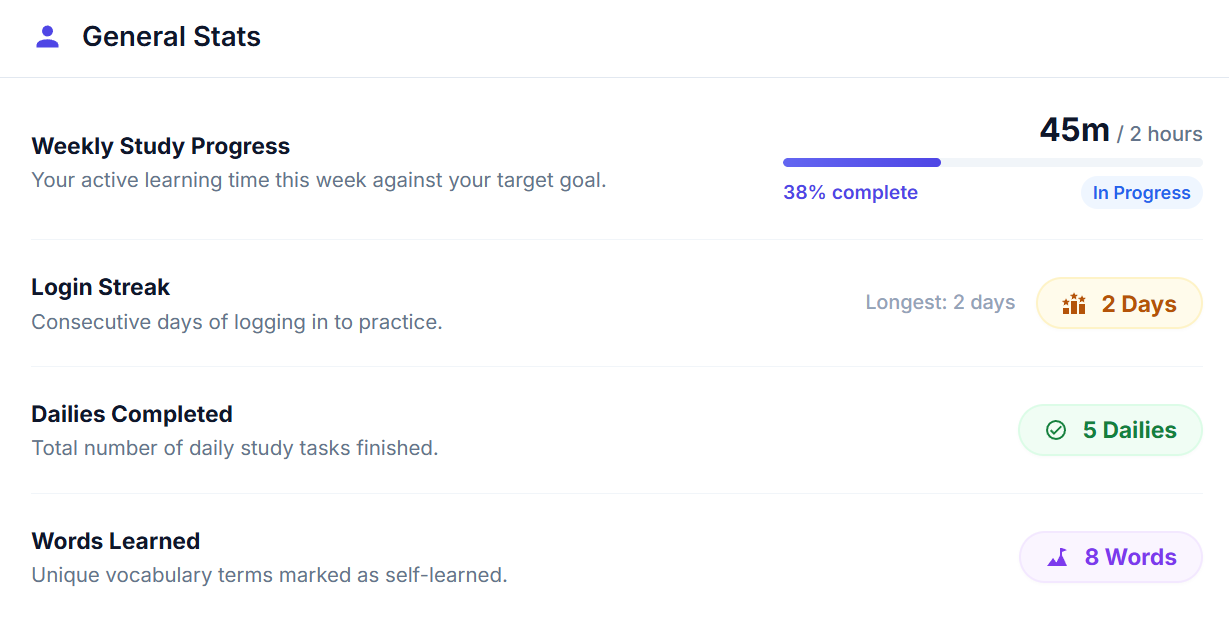Select the Weekly Study Progress title

coord(161,146)
